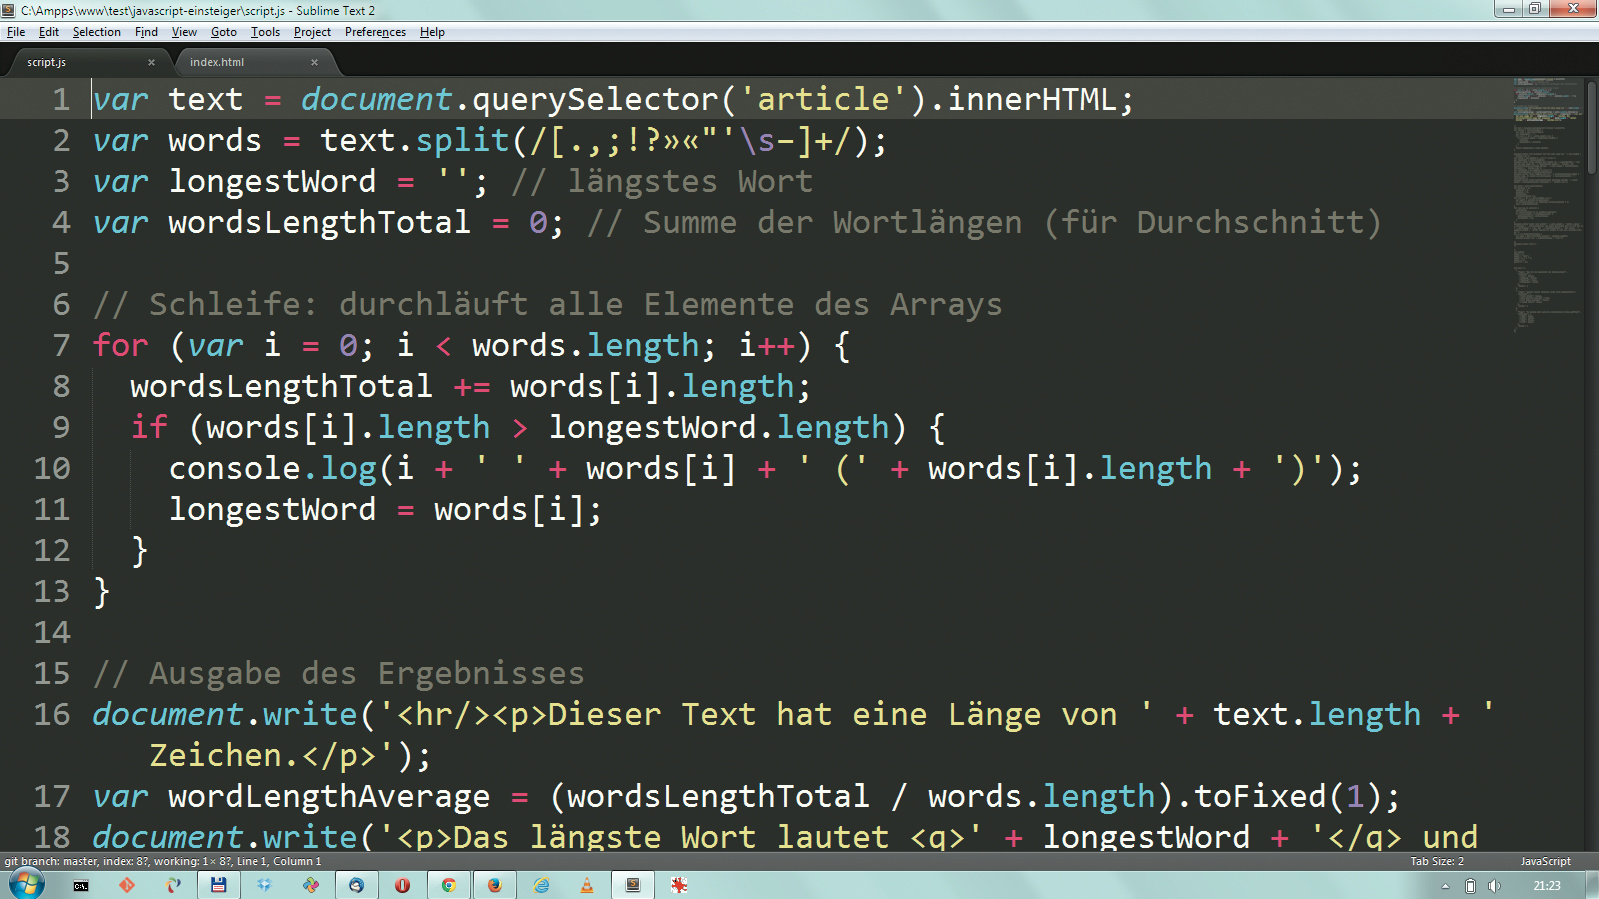The image size is (1599, 899).
Task: Close the script.js tab
Action: tap(151, 62)
